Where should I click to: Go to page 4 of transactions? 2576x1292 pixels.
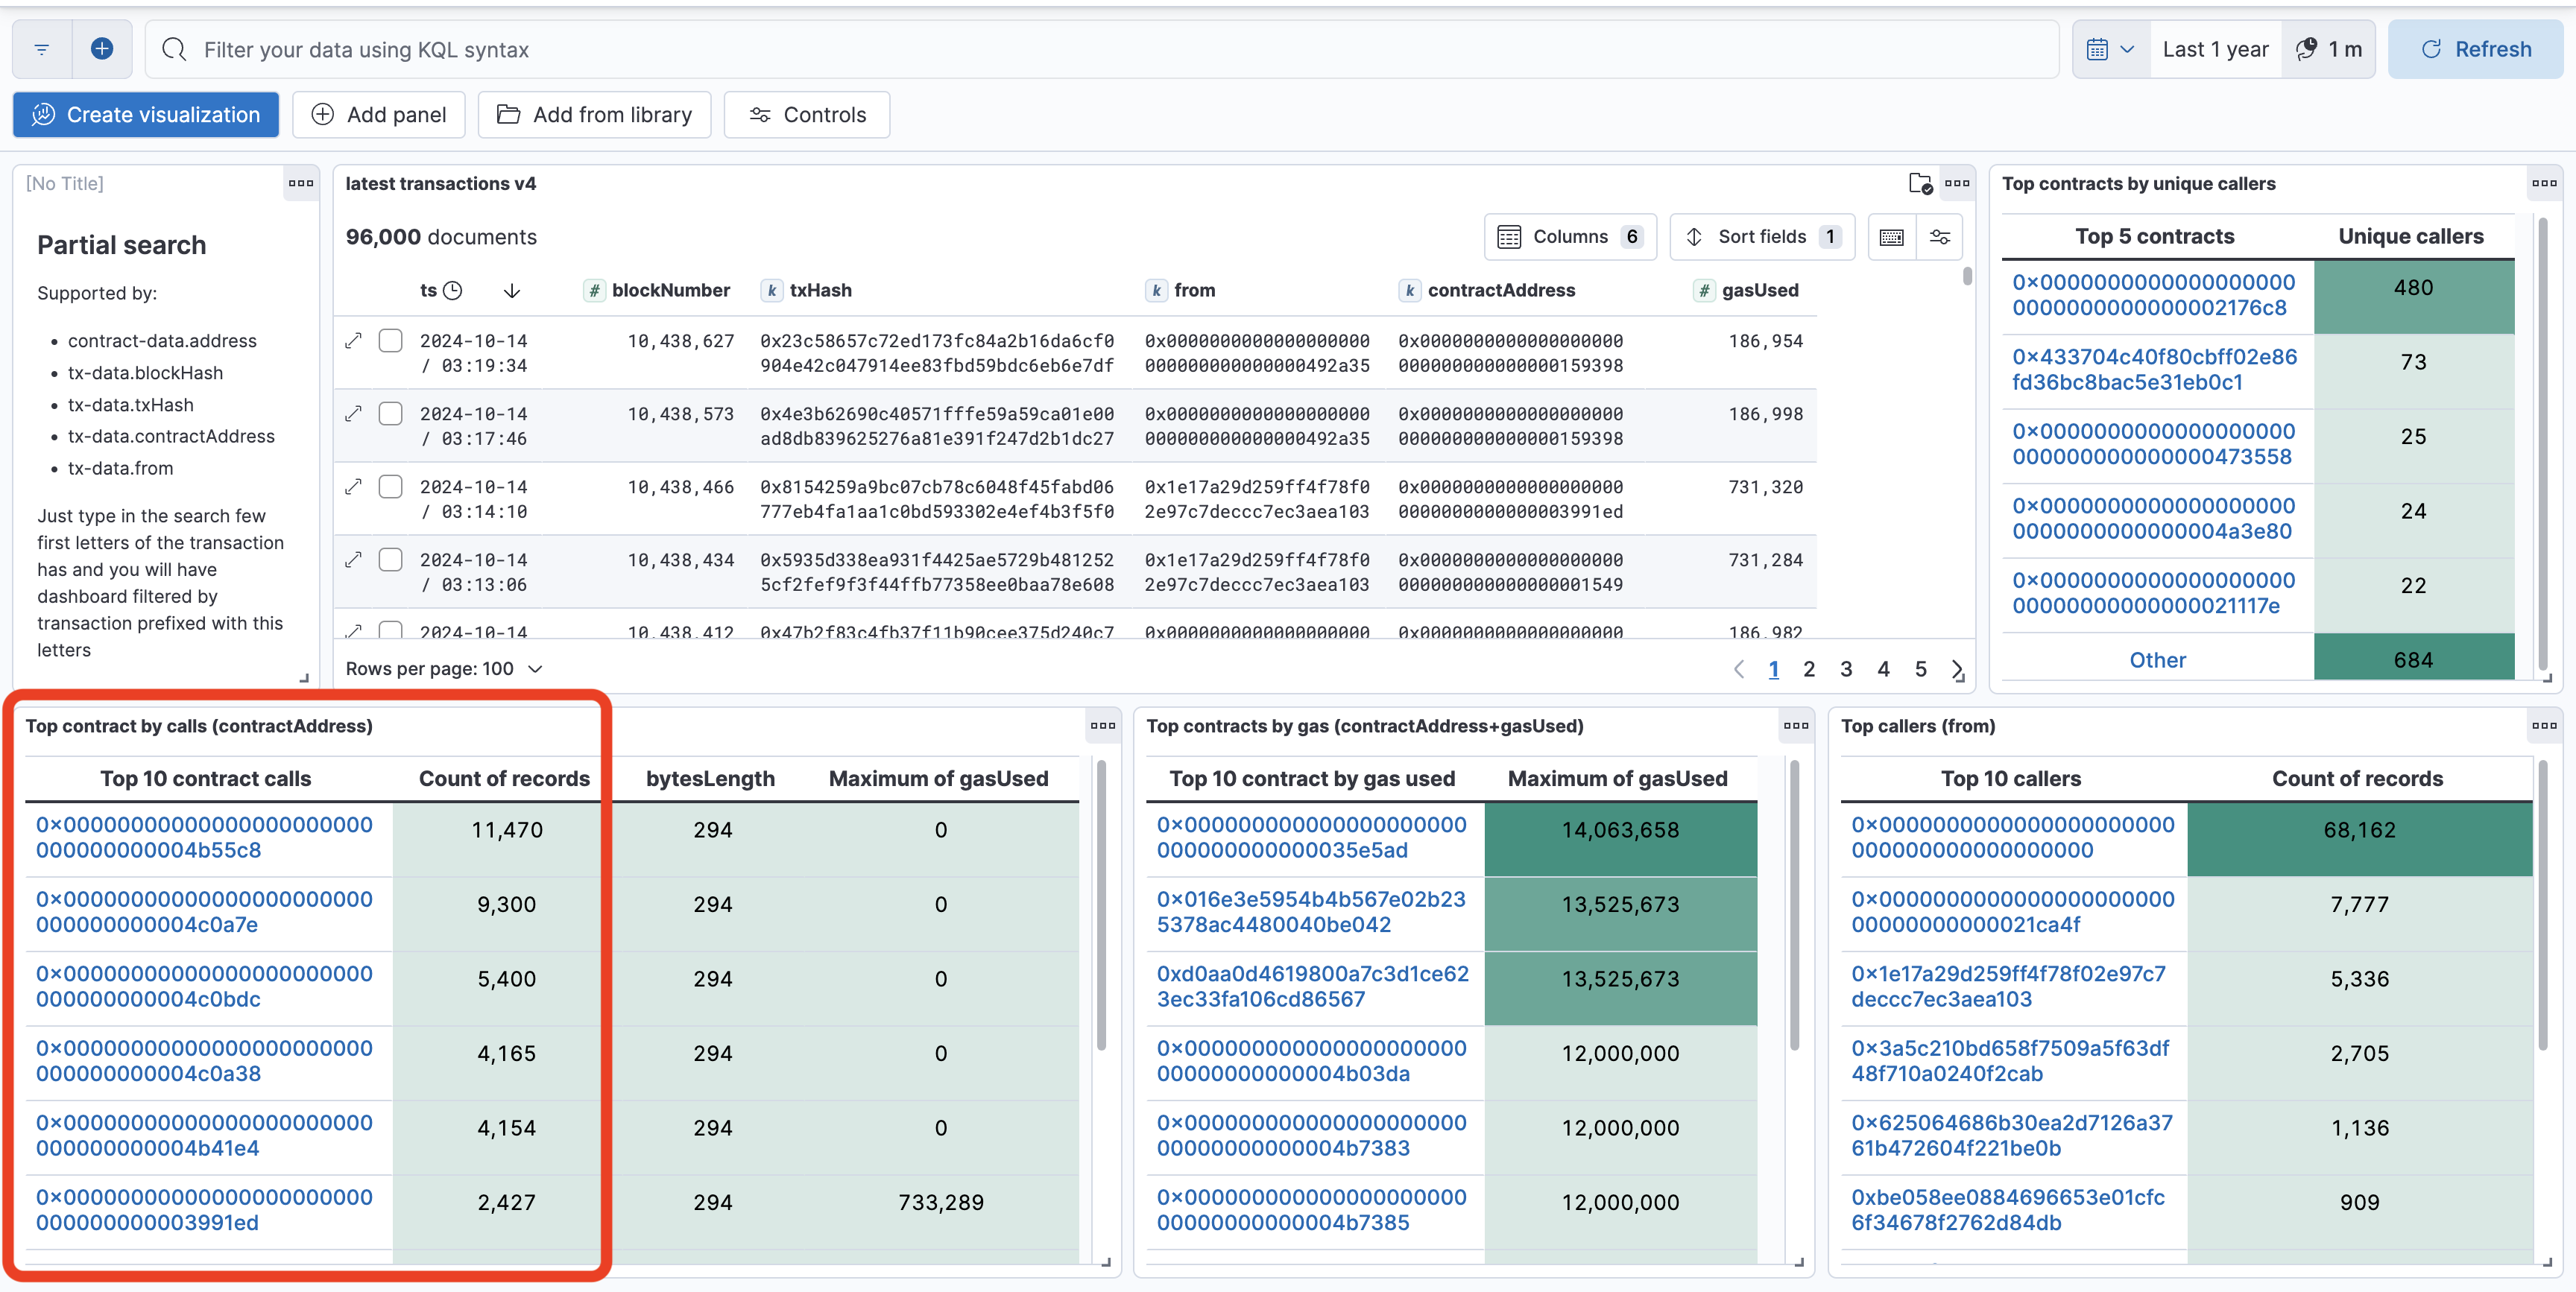coord(1883,669)
